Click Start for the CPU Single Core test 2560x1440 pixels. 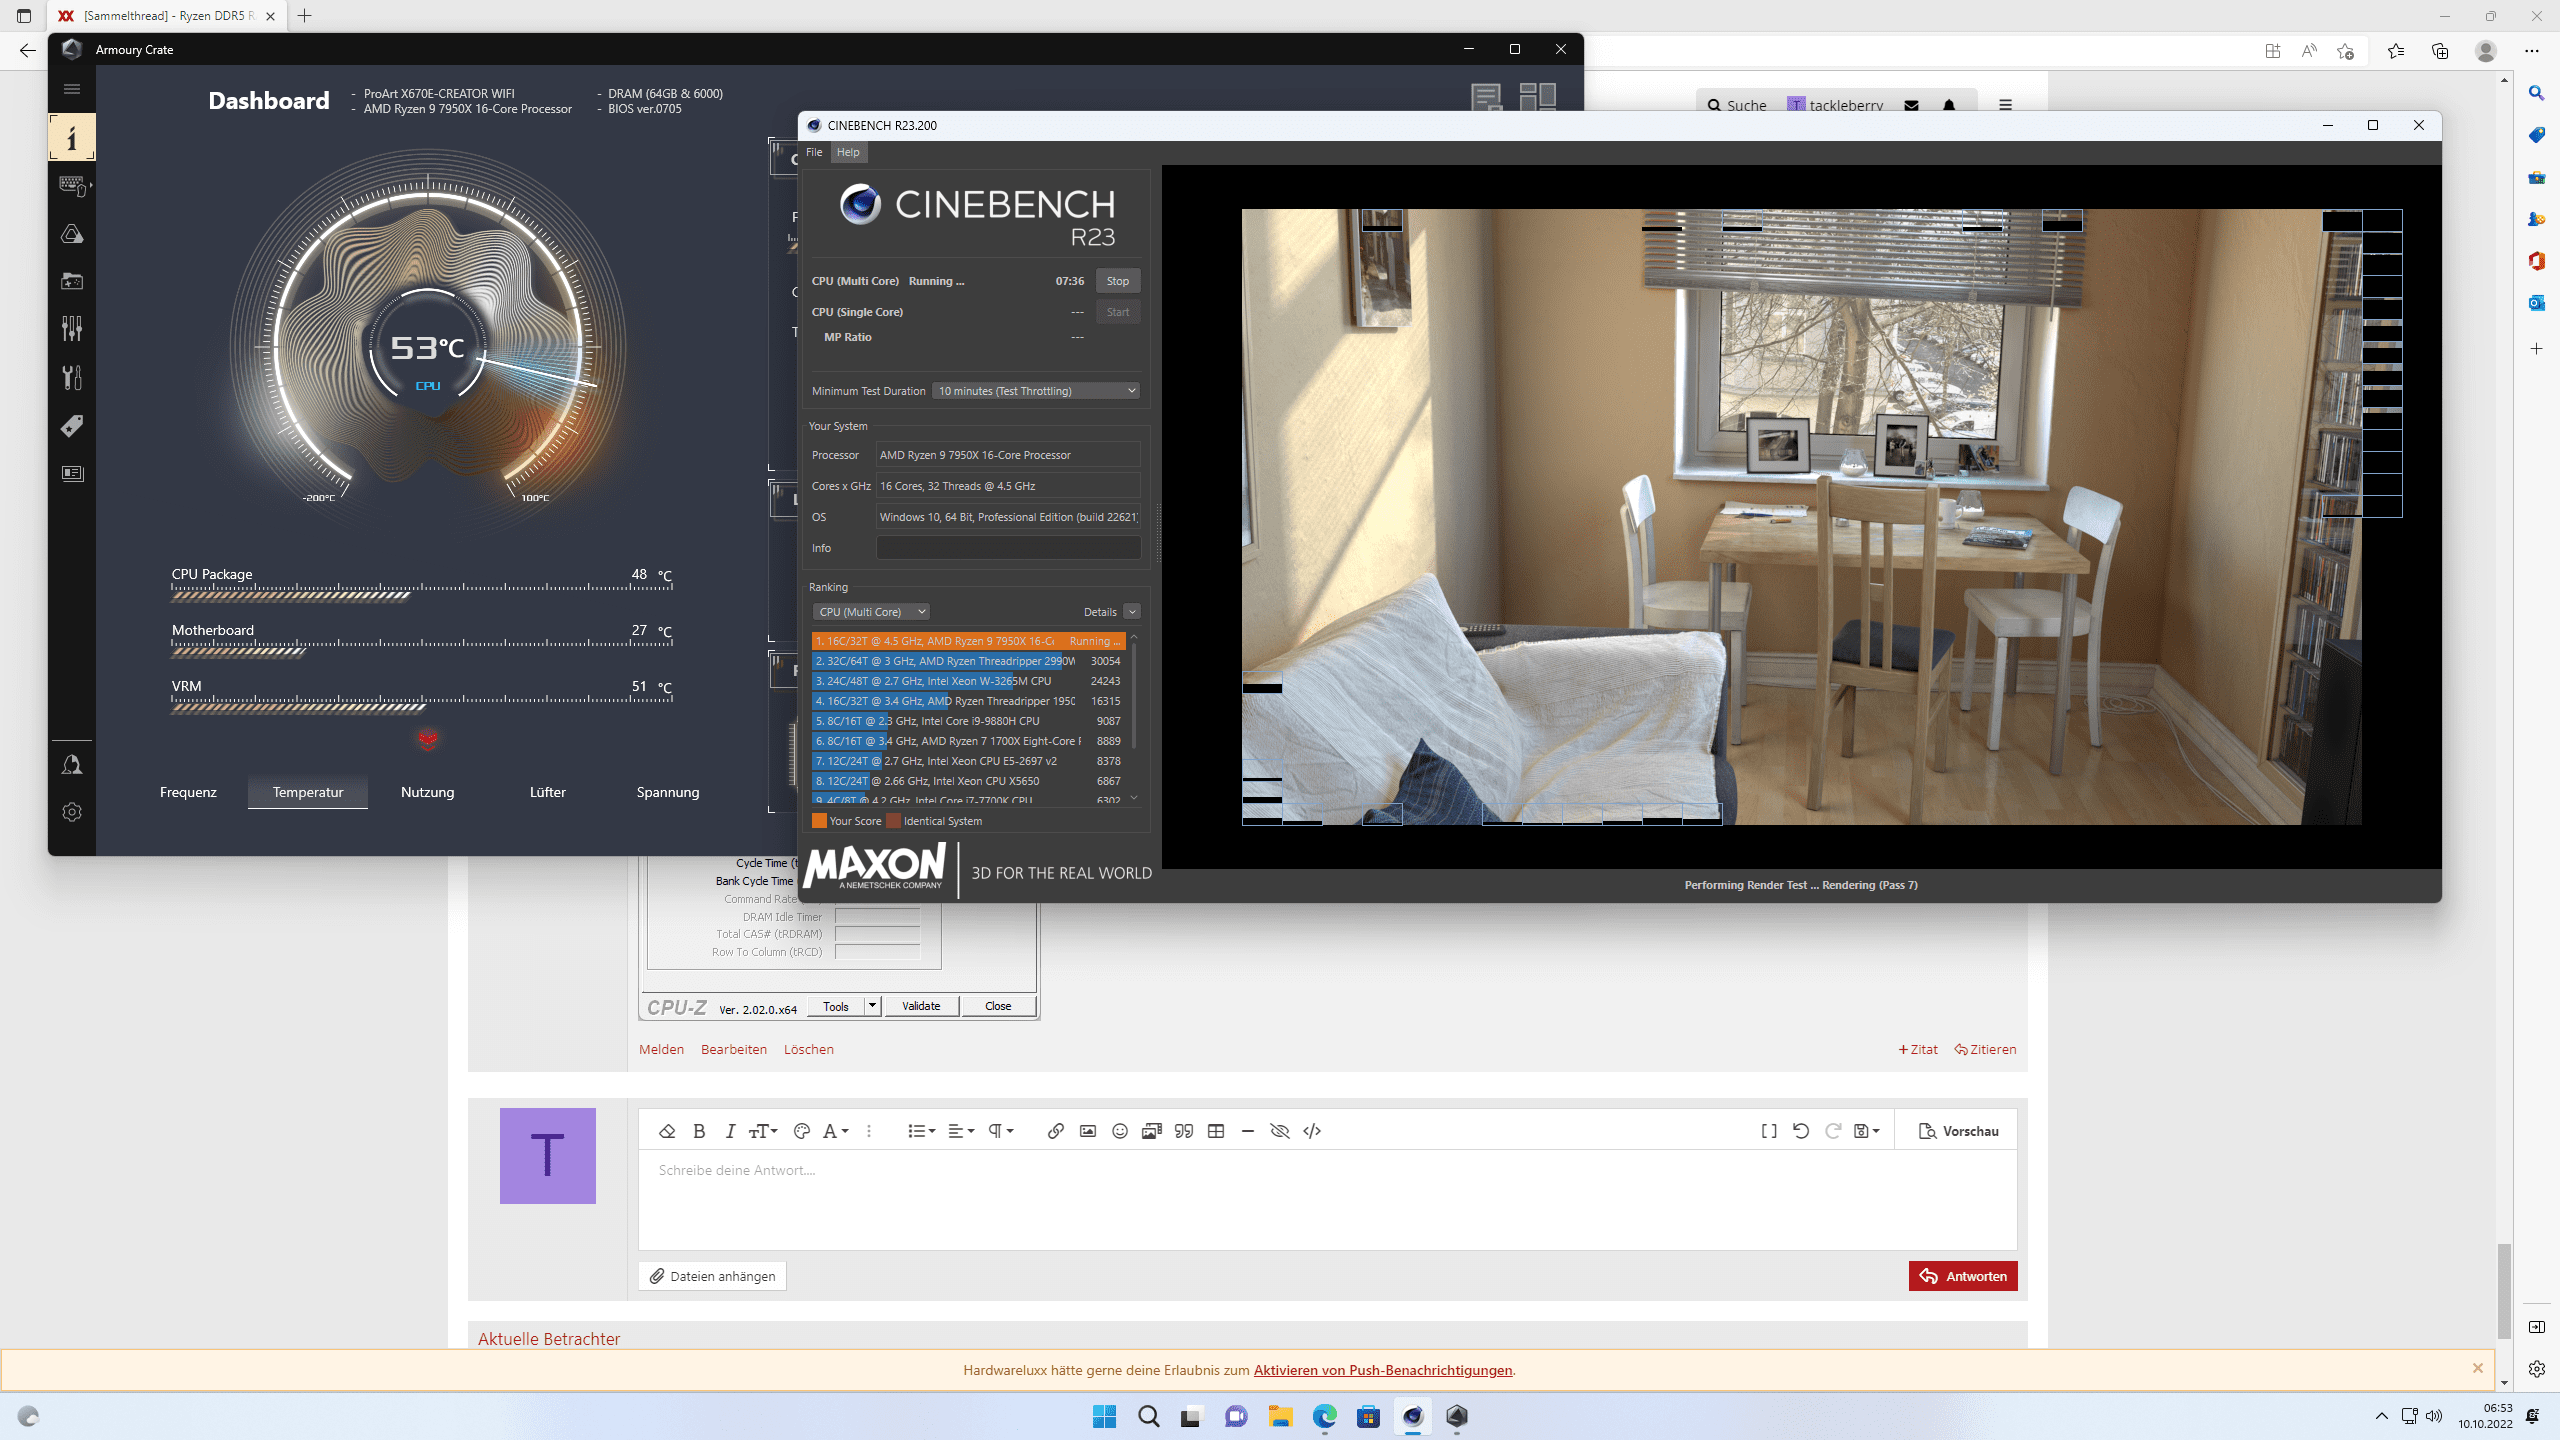(1118, 312)
